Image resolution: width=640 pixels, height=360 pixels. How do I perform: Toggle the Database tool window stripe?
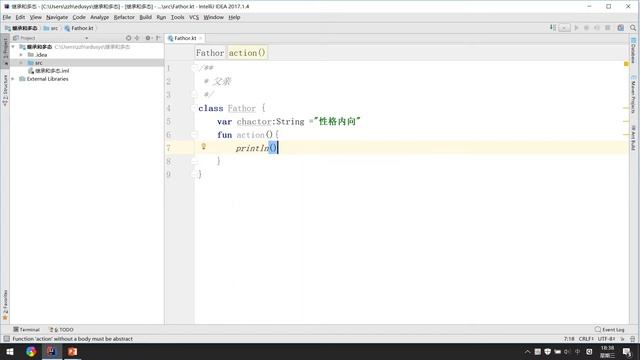633,51
